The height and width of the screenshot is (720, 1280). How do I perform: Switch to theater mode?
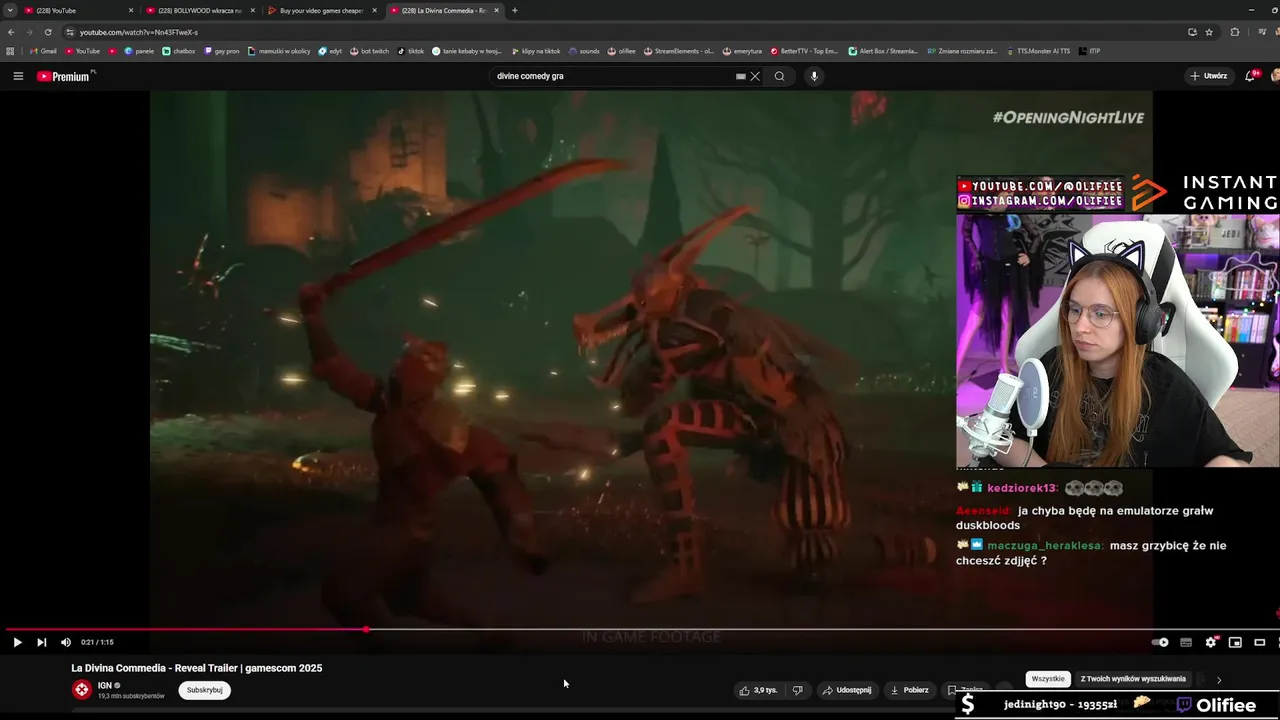coord(1260,642)
